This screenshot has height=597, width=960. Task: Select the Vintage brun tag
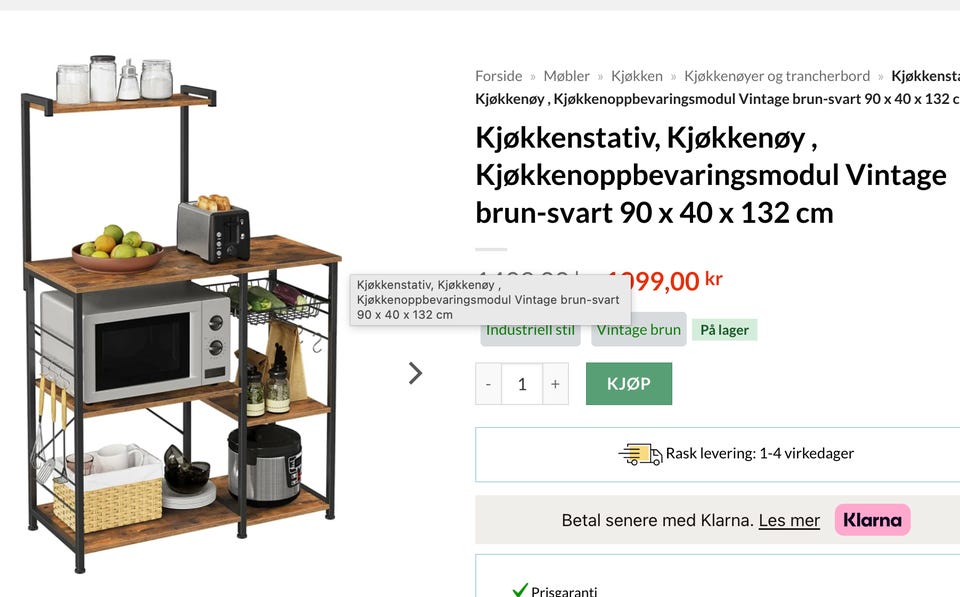[x=639, y=331]
